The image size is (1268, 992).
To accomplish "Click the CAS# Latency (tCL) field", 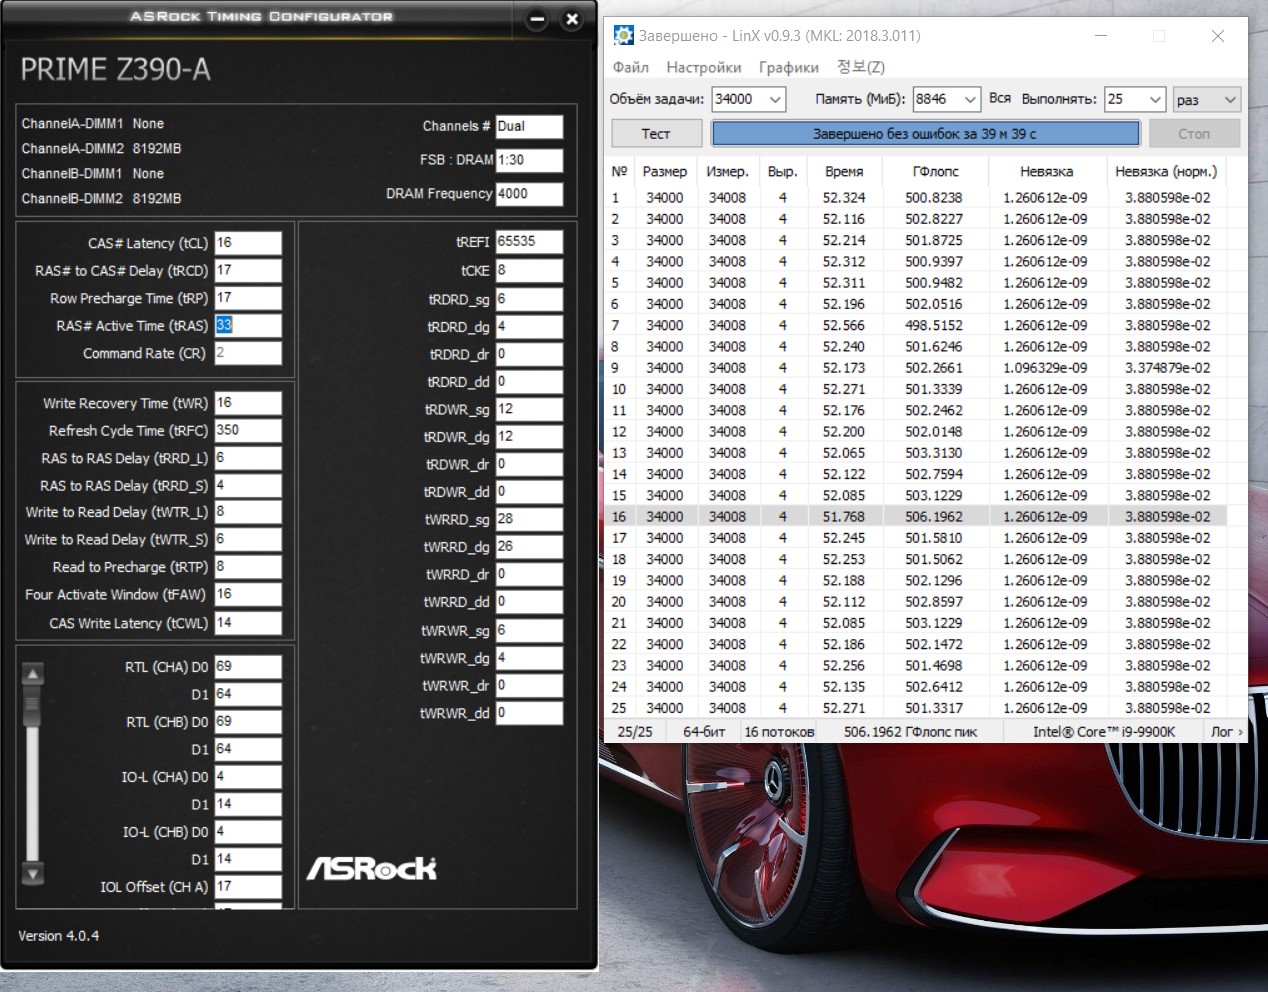I will (x=248, y=243).
